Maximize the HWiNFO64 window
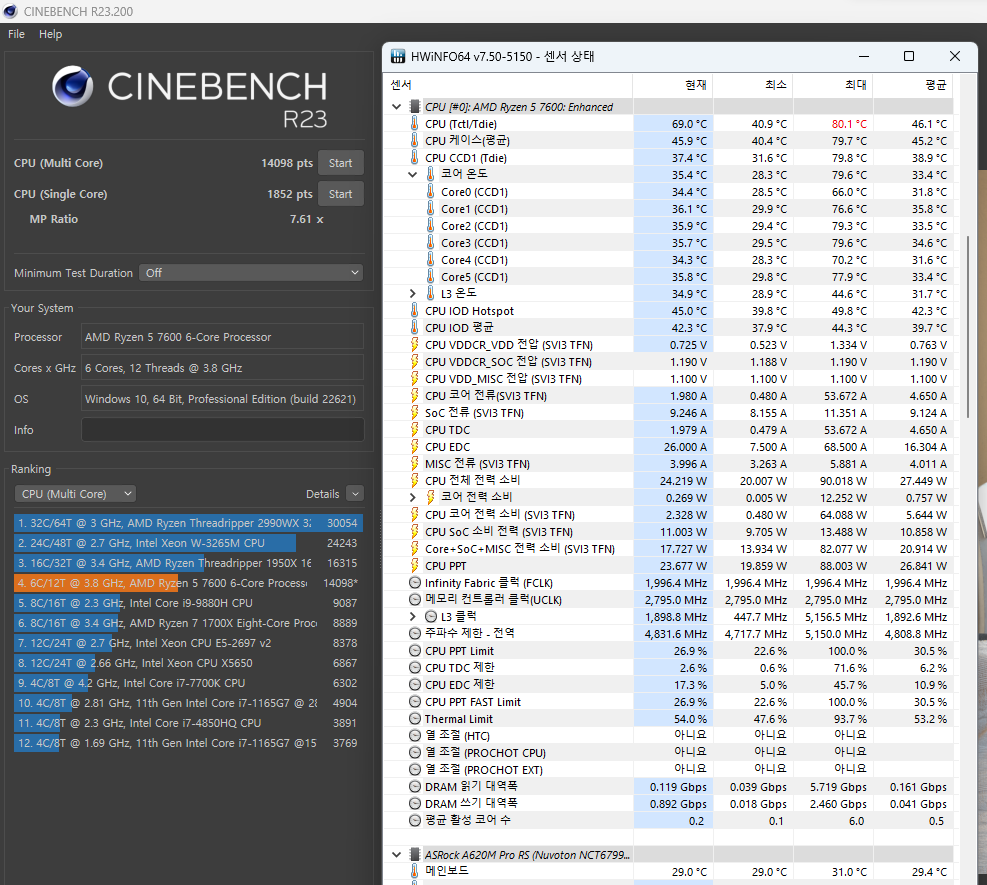Image resolution: width=987 pixels, height=885 pixels. pyautogui.click(x=909, y=57)
